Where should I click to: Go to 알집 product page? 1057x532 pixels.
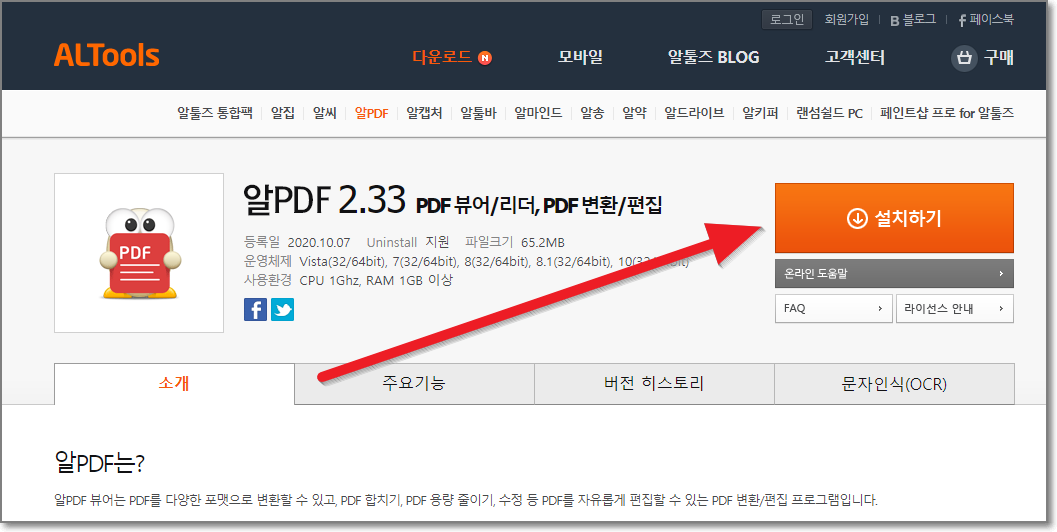[x=283, y=113]
